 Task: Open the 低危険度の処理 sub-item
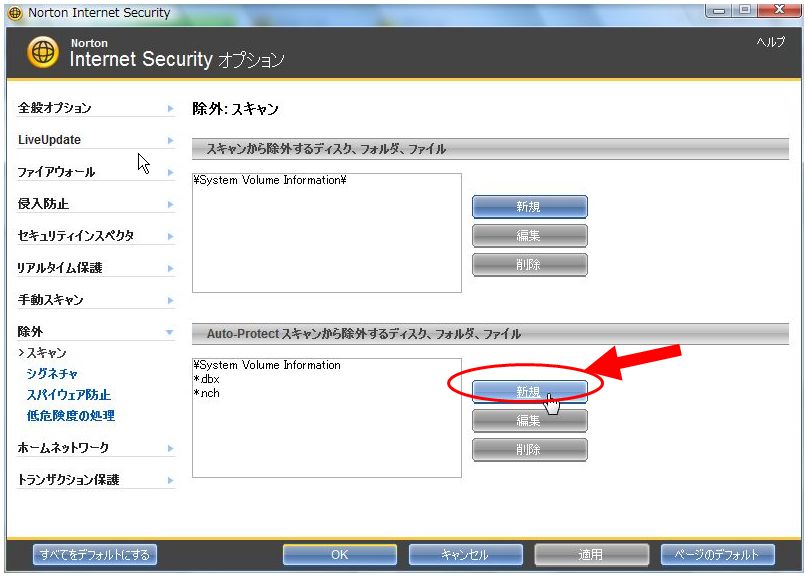[71, 416]
